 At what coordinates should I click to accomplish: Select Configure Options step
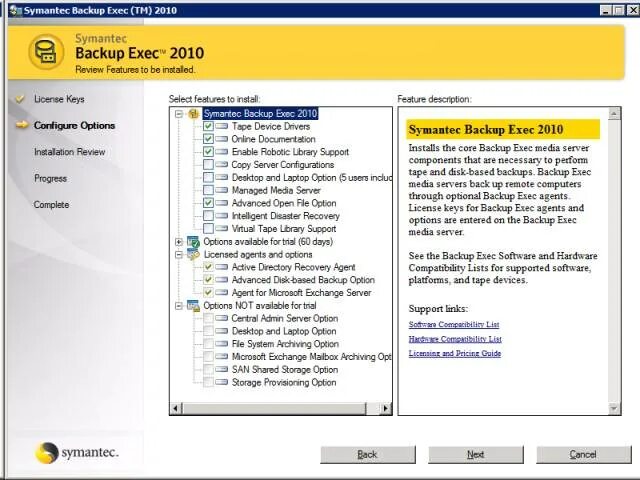(74, 125)
